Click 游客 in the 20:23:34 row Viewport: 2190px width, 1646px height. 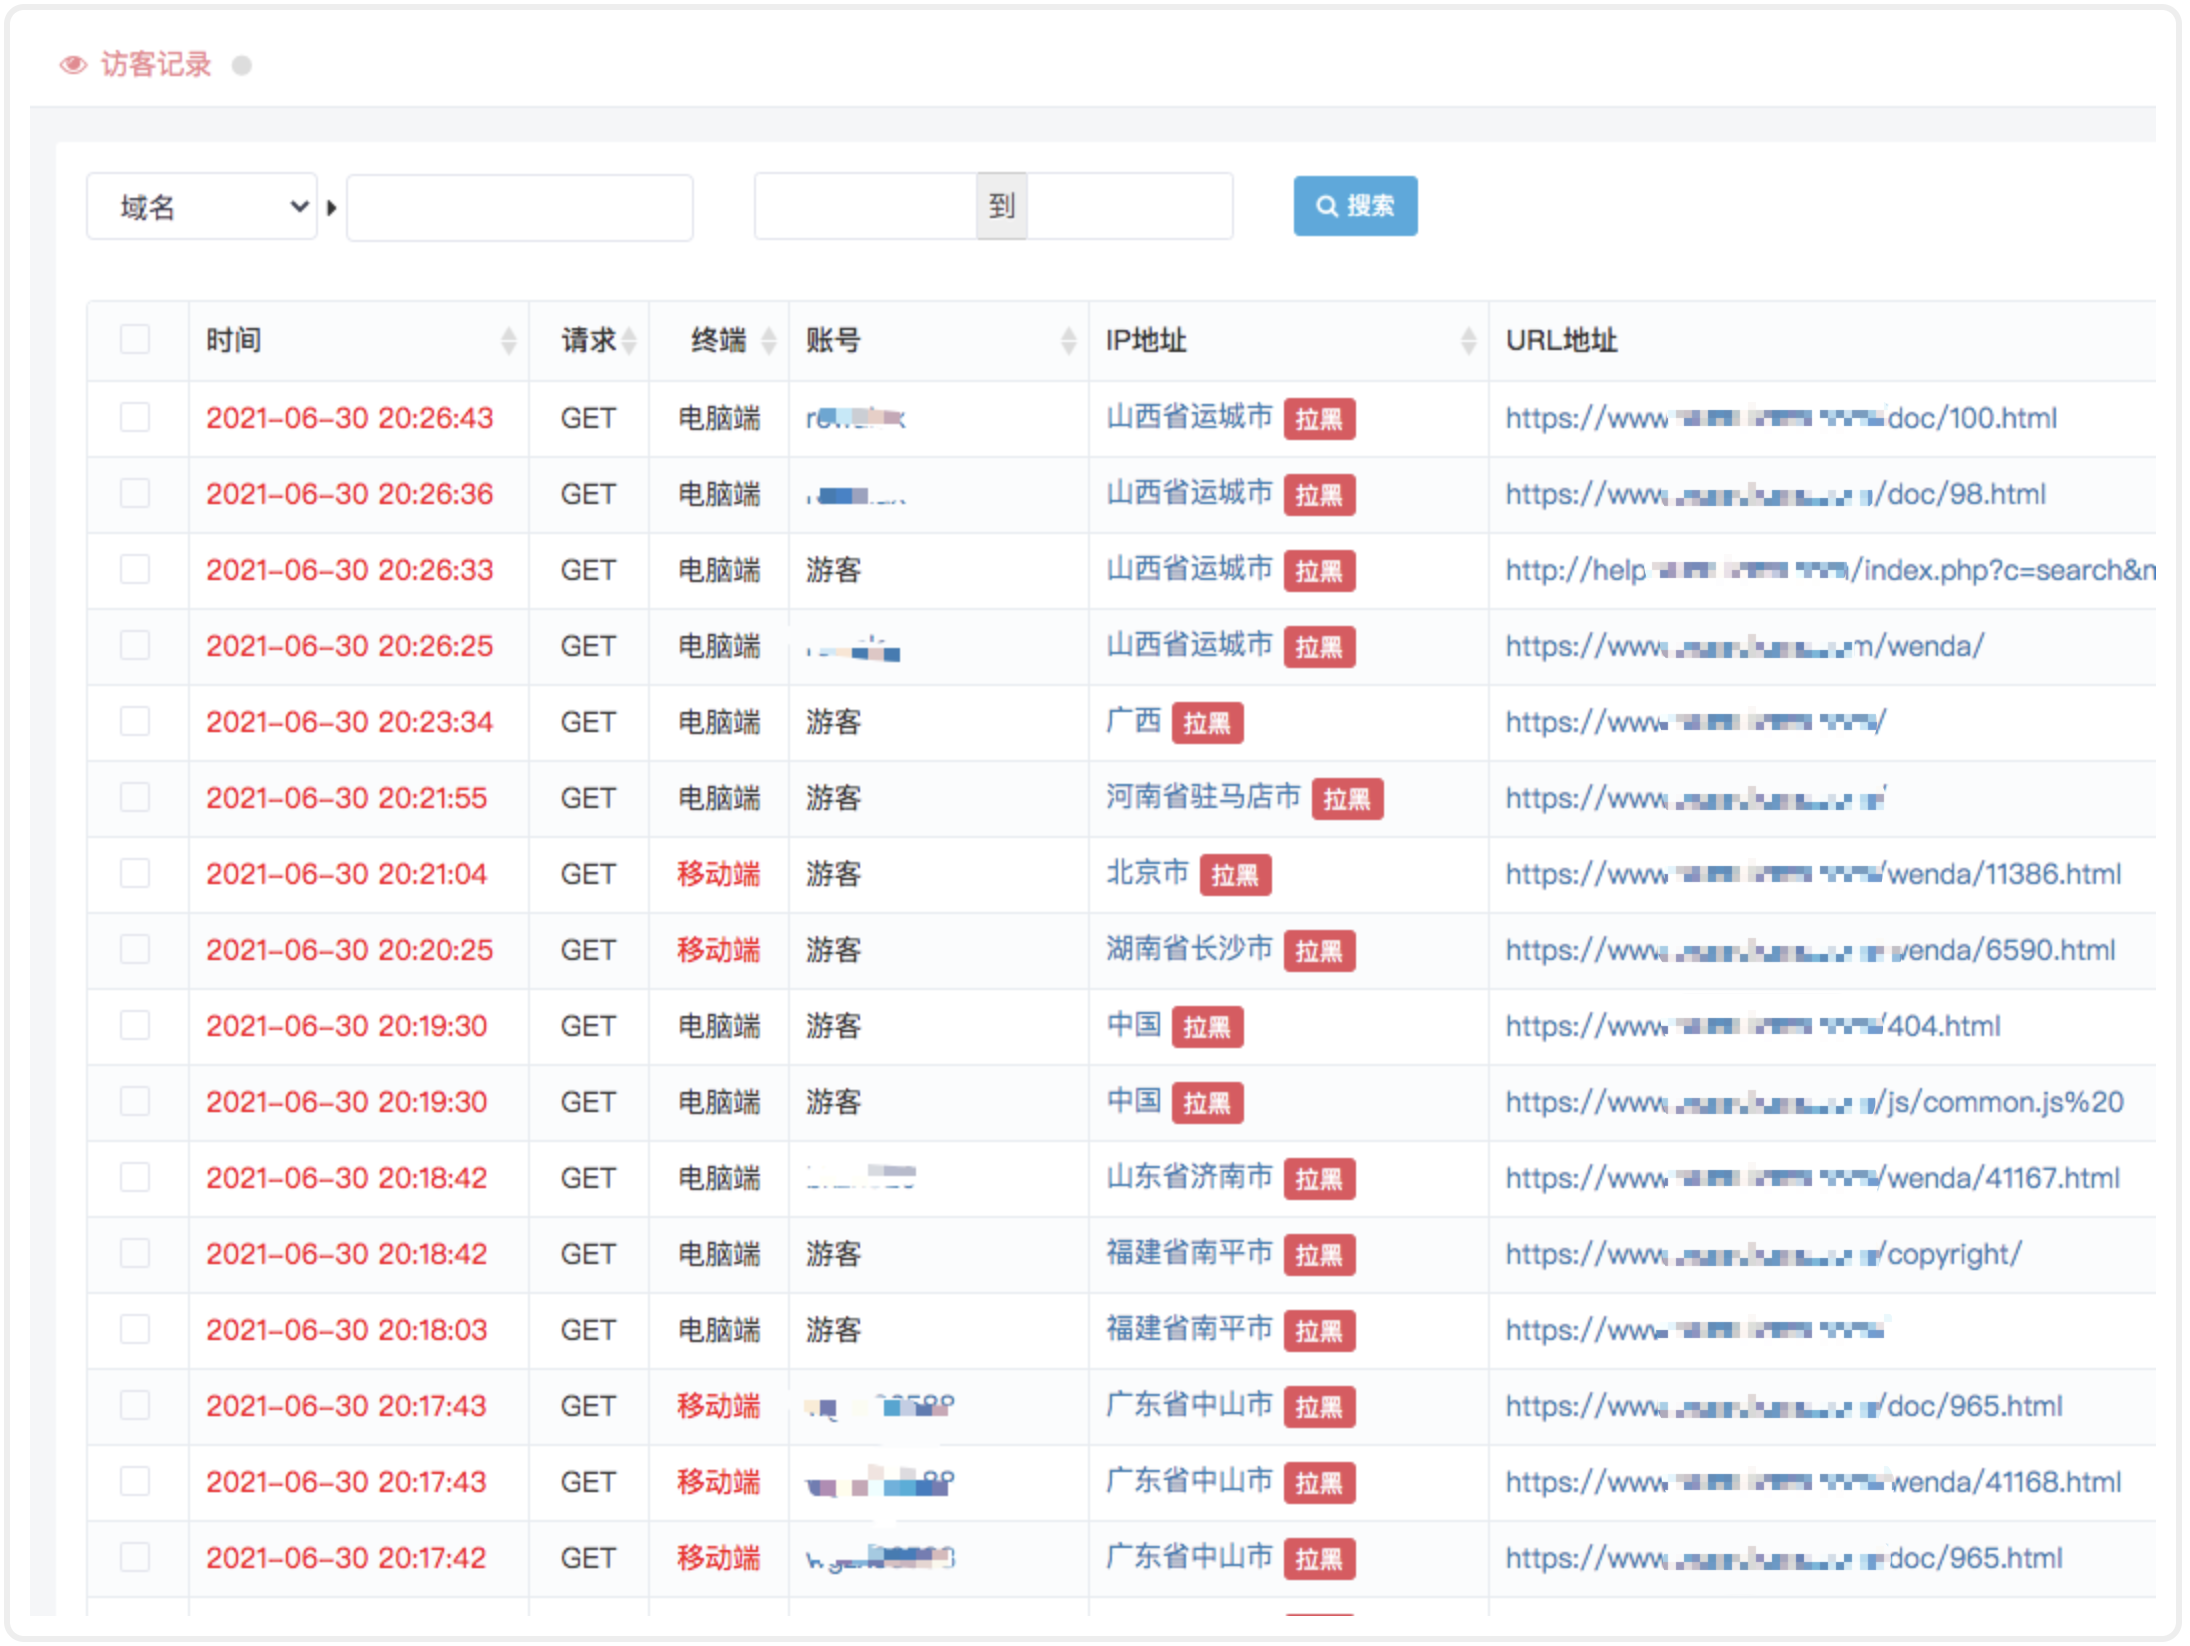[834, 722]
